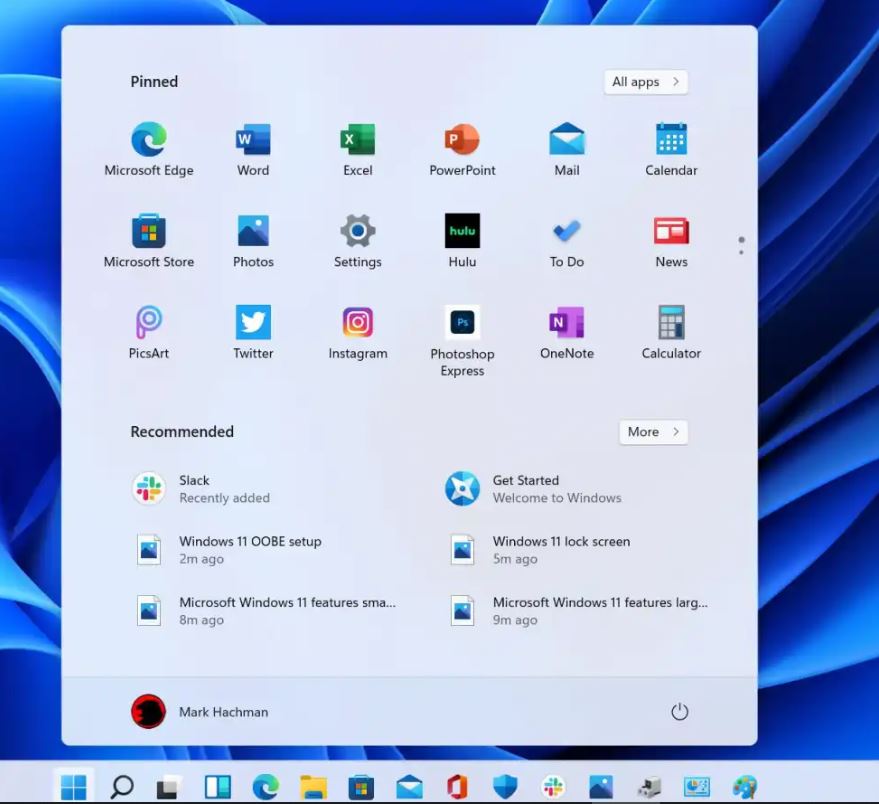Open Search from the taskbar

click(x=122, y=787)
